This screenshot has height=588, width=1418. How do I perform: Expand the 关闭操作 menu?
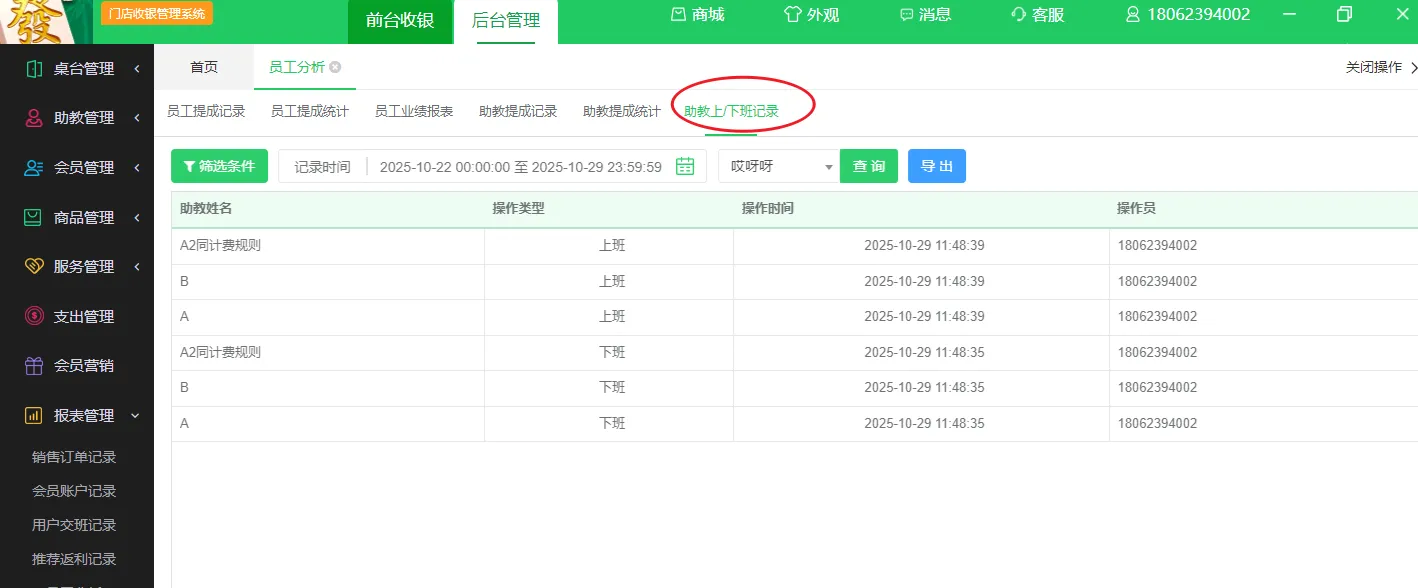click(1380, 68)
